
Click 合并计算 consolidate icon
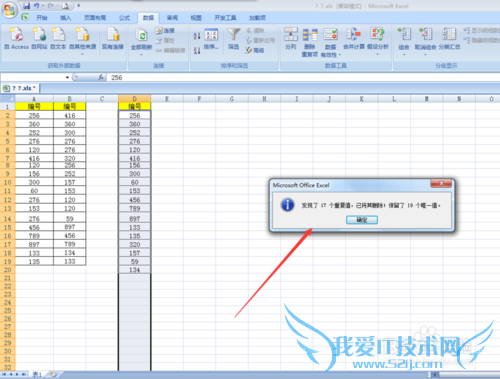tap(354, 39)
